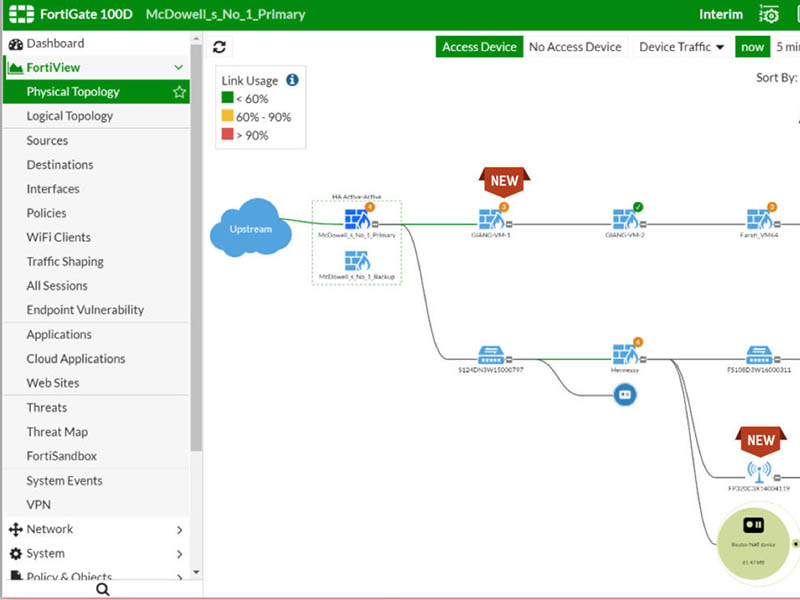Click the Router/NAT device bubble
This screenshot has height=600, width=800.
coord(753,543)
